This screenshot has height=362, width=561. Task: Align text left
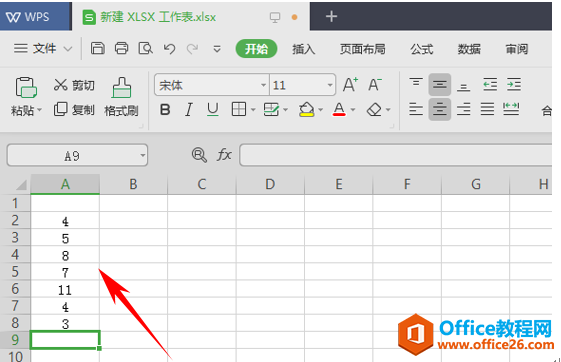coord(416,109)
